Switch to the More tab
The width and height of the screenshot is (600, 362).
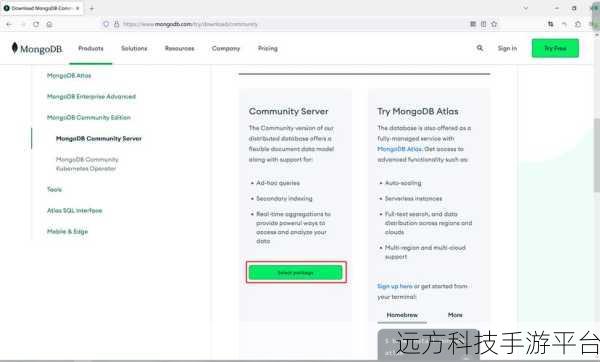(455, 315)
